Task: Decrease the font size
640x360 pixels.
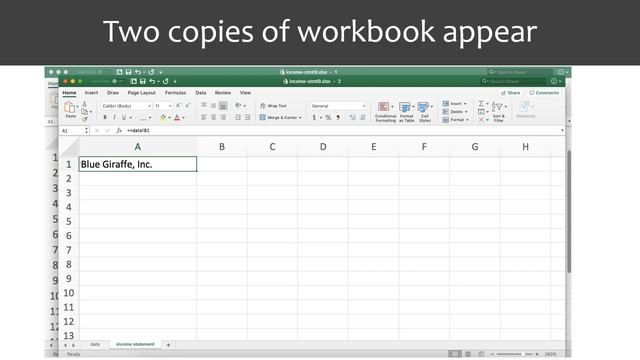Action: point(188,106)
